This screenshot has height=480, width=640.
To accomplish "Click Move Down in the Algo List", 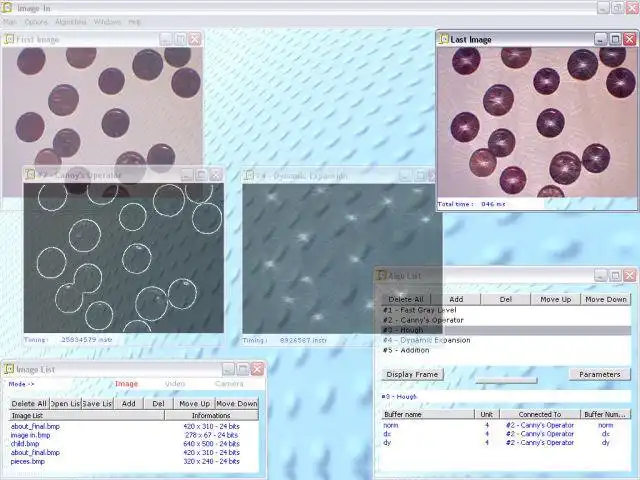I will click(x=606, y=299).
